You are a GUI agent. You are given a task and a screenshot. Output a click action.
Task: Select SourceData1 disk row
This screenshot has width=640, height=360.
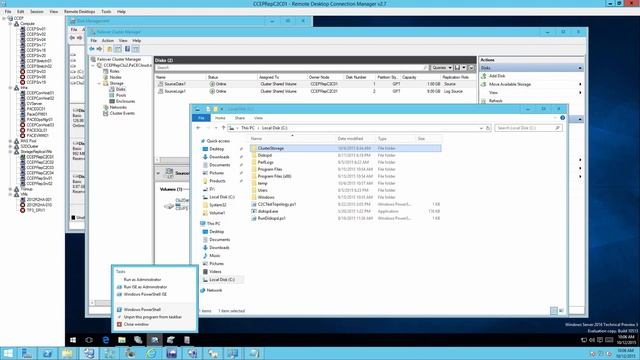pyautogui.click(x=315, y=84)
